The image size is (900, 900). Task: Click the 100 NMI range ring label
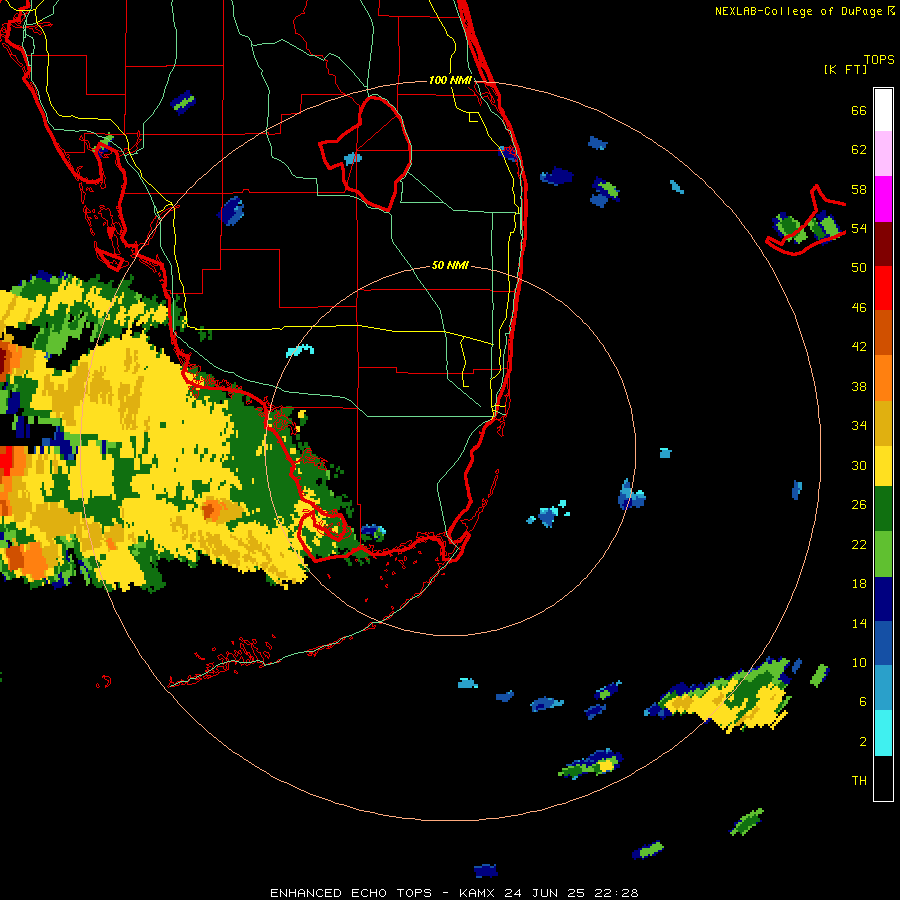click(x=450, y=80)
